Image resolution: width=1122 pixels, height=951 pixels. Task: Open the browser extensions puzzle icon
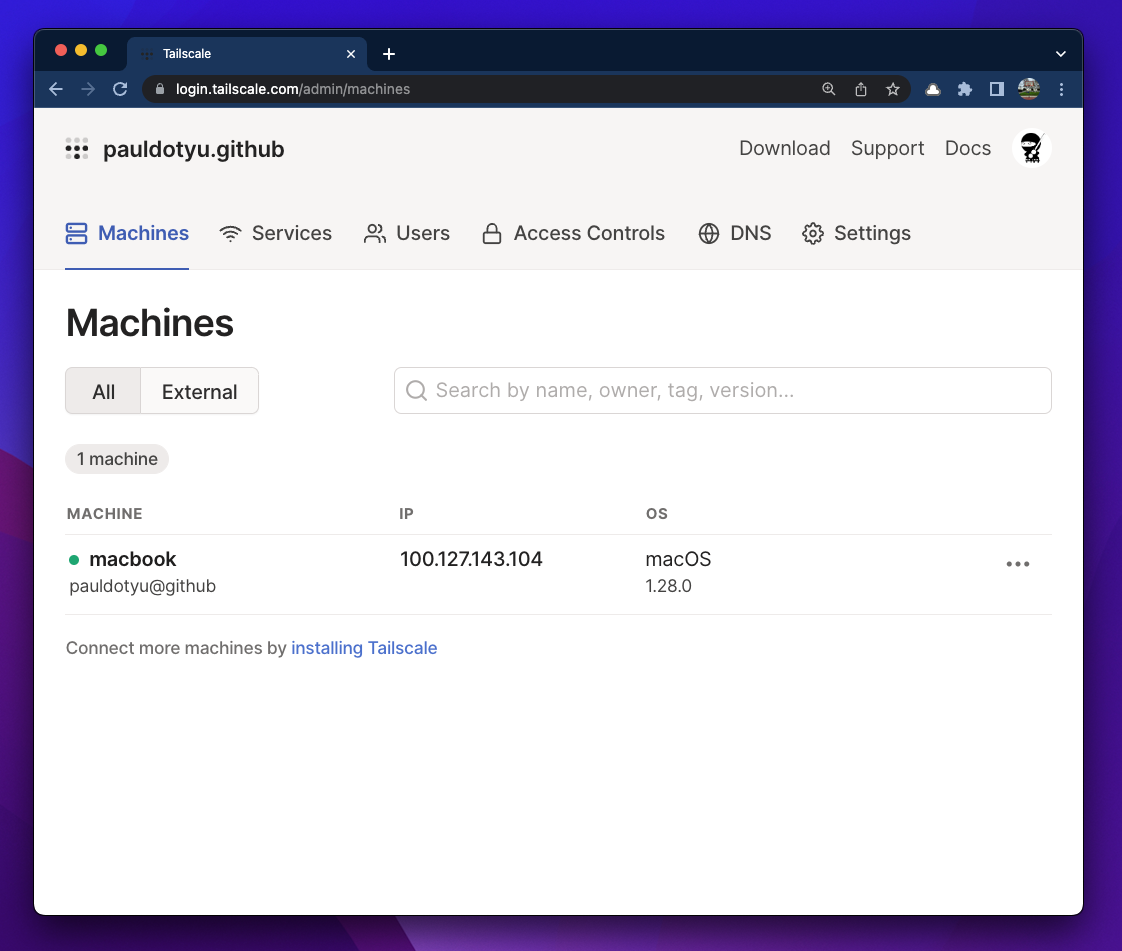pos(964,89)
